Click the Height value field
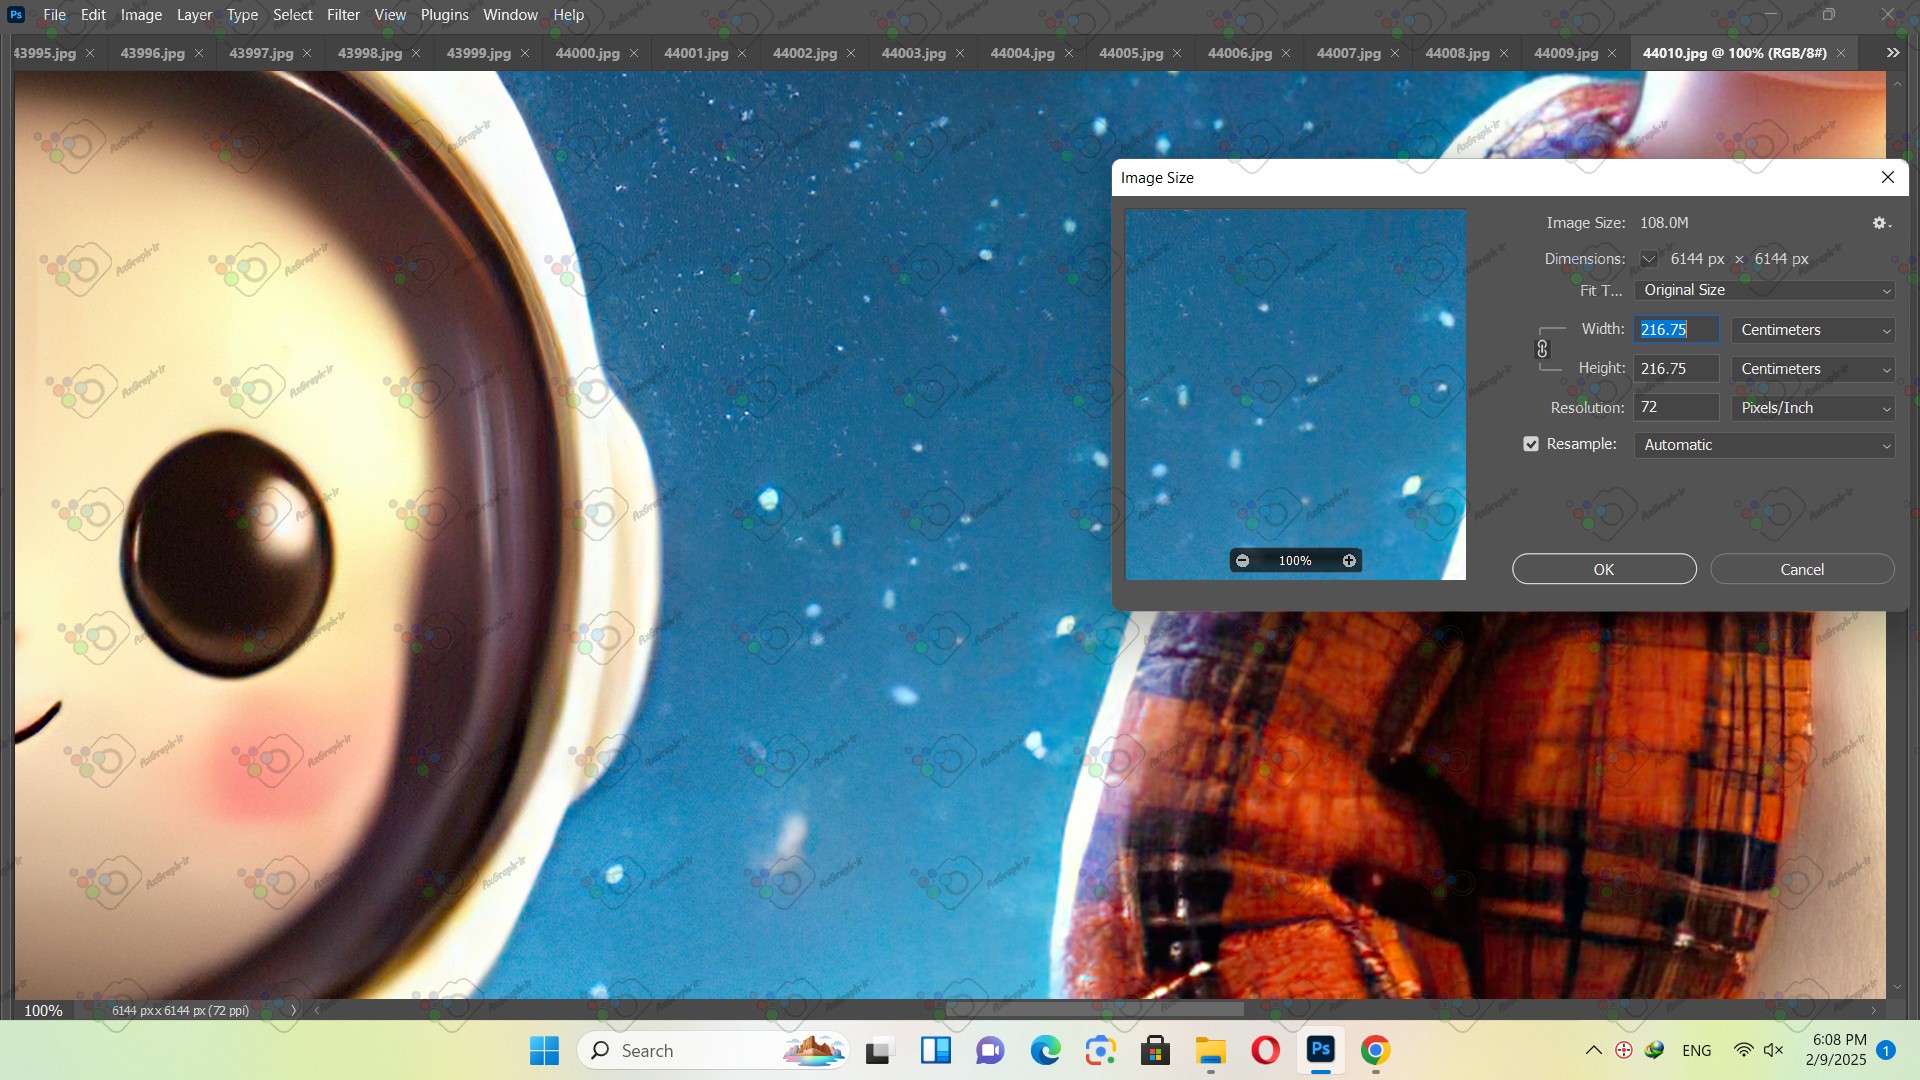1920x1080 pixels. point(1677,368)
